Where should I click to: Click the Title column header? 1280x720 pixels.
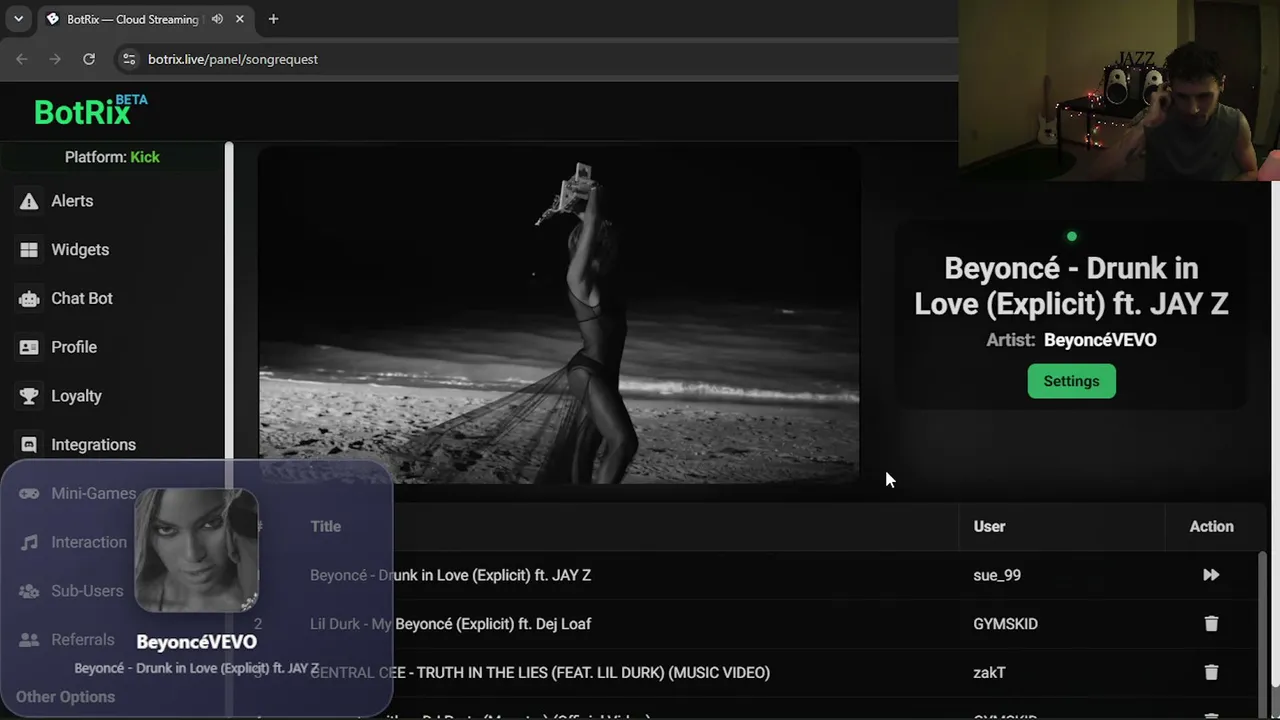coord(325,527)
